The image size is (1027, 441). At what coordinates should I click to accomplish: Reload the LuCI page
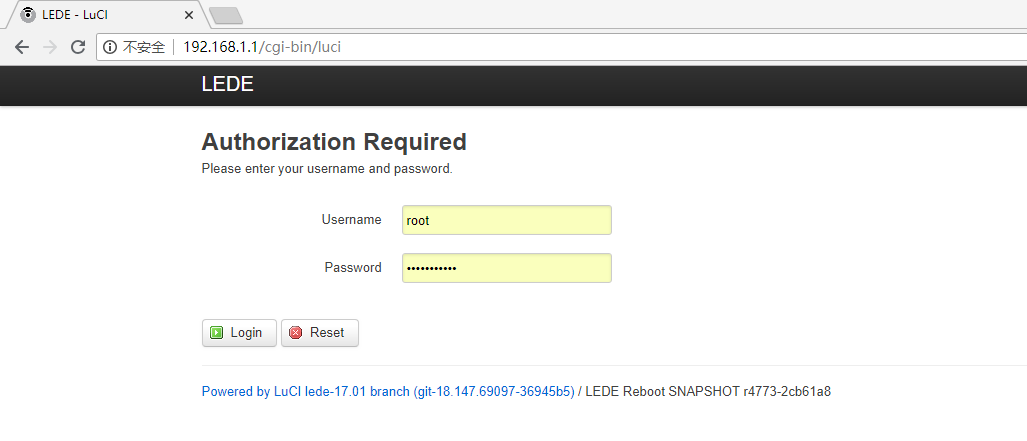click(78, 47)
